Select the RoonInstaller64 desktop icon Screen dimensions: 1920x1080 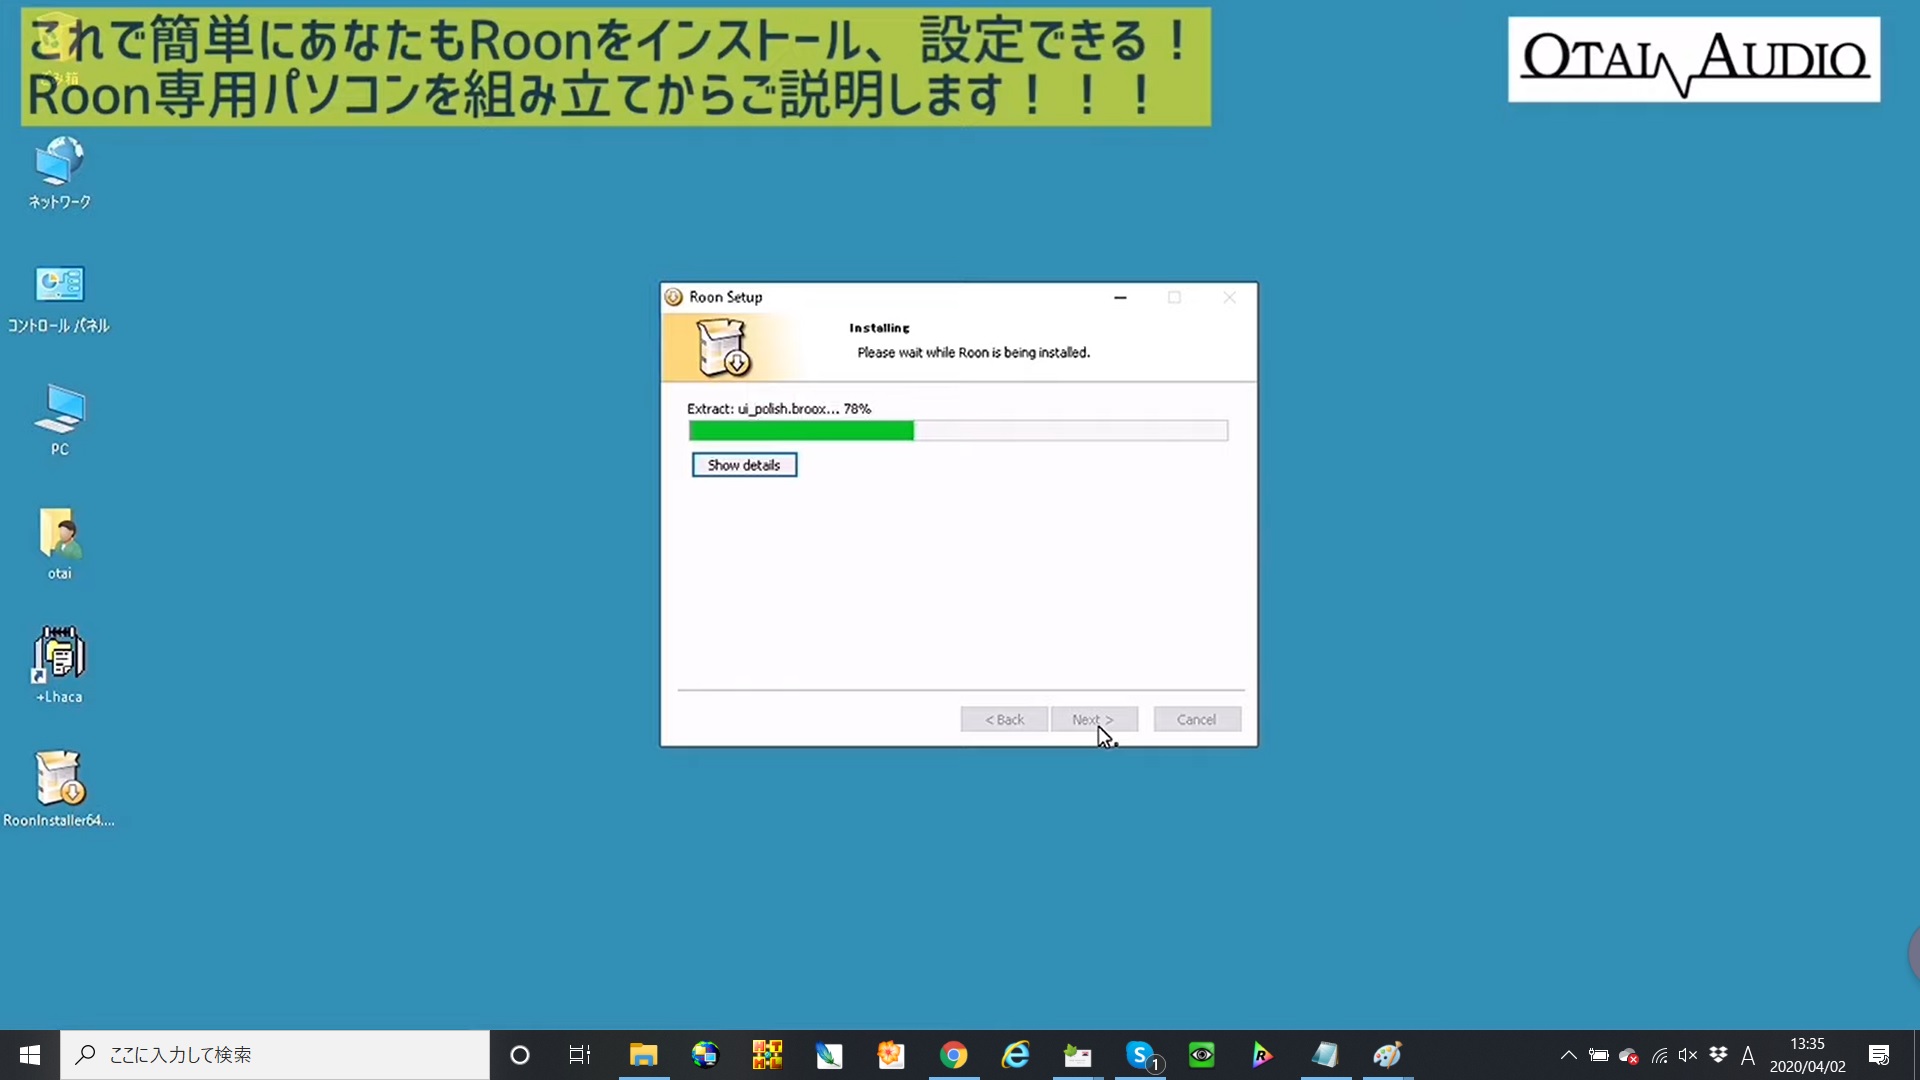tap(59, 790)
